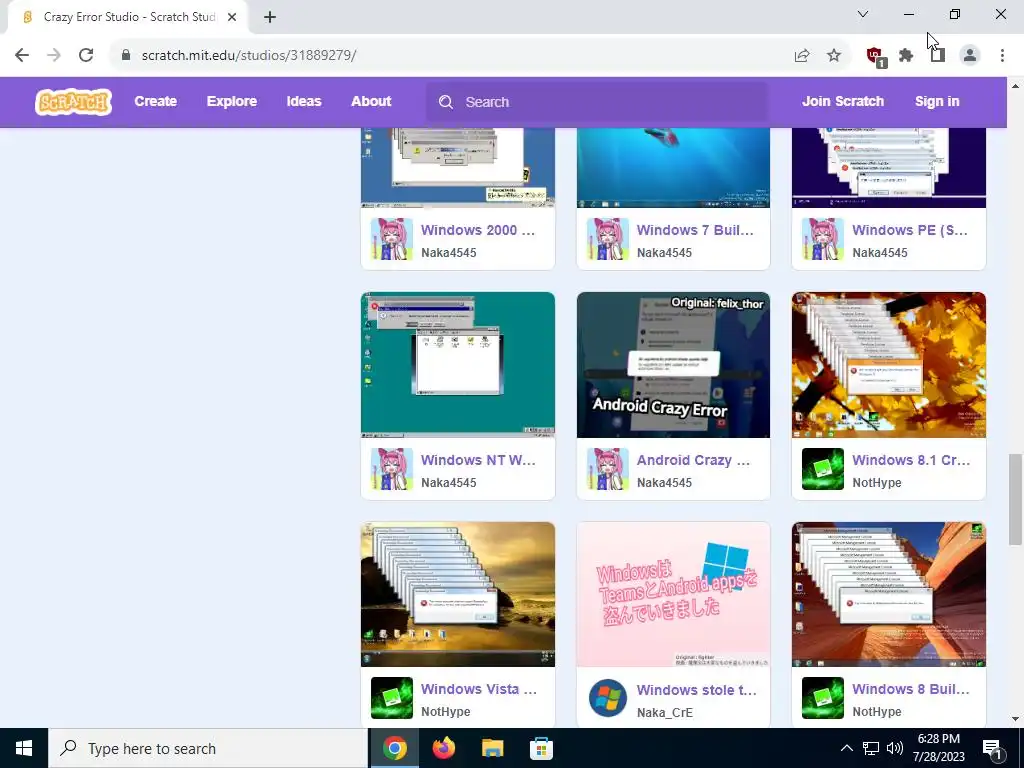Viewport: 1024px width, 768px height.
Task: Open Chrome from the taskbar
Action: 394,748
